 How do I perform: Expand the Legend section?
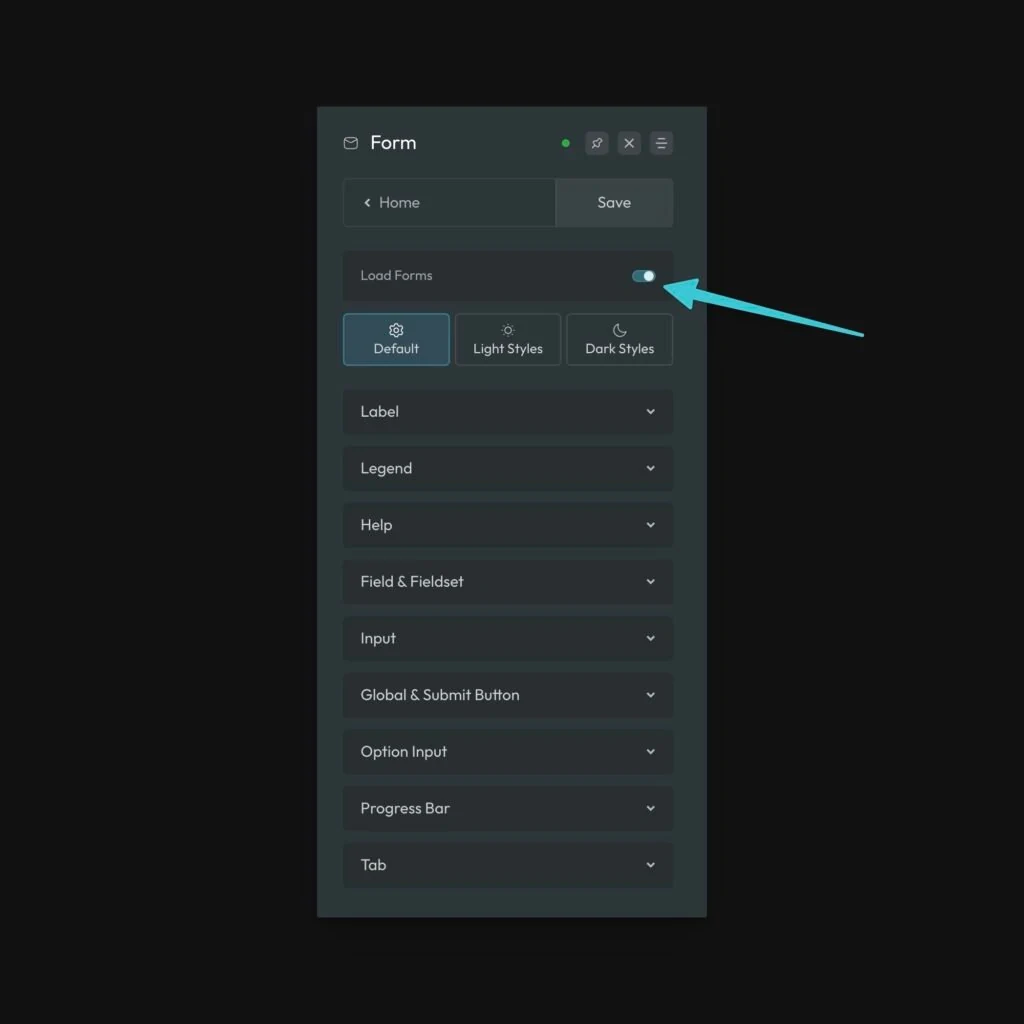click(x=508, y=468)
